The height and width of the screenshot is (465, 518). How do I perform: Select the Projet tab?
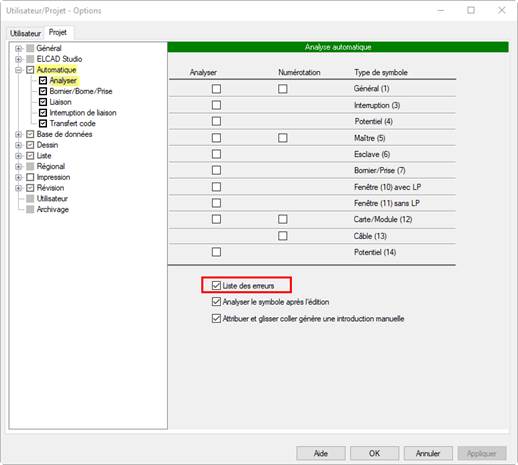58,32
